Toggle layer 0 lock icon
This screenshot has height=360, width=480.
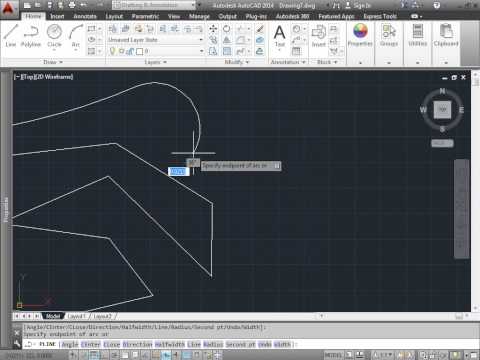[x=131, y=51]
